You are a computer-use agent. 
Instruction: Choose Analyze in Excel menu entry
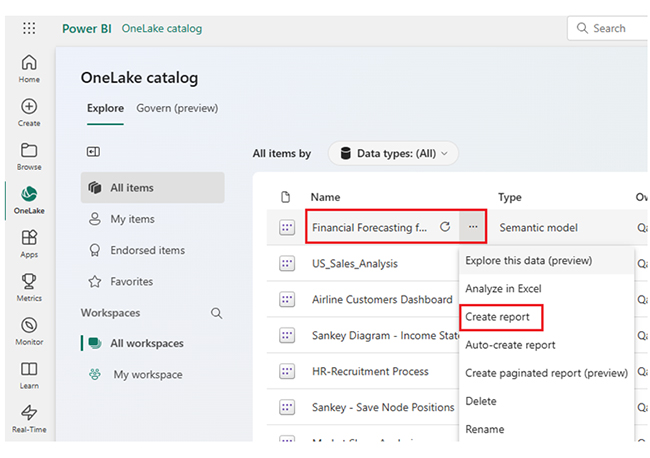tap(546, 288)
